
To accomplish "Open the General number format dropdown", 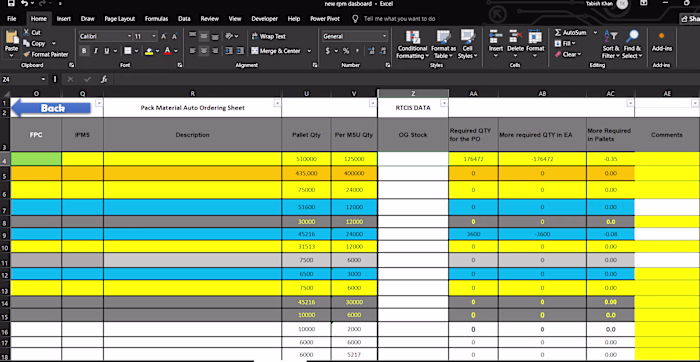I will [384, 36].
